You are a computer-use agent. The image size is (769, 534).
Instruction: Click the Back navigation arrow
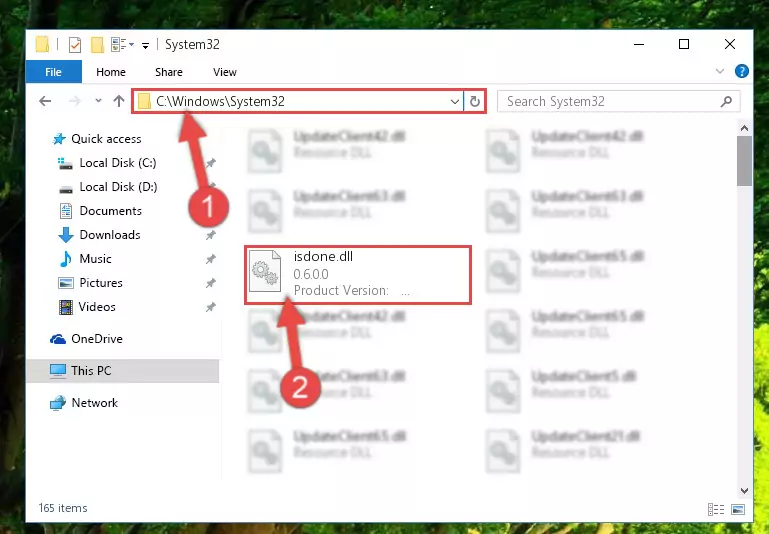coord(45,101)
